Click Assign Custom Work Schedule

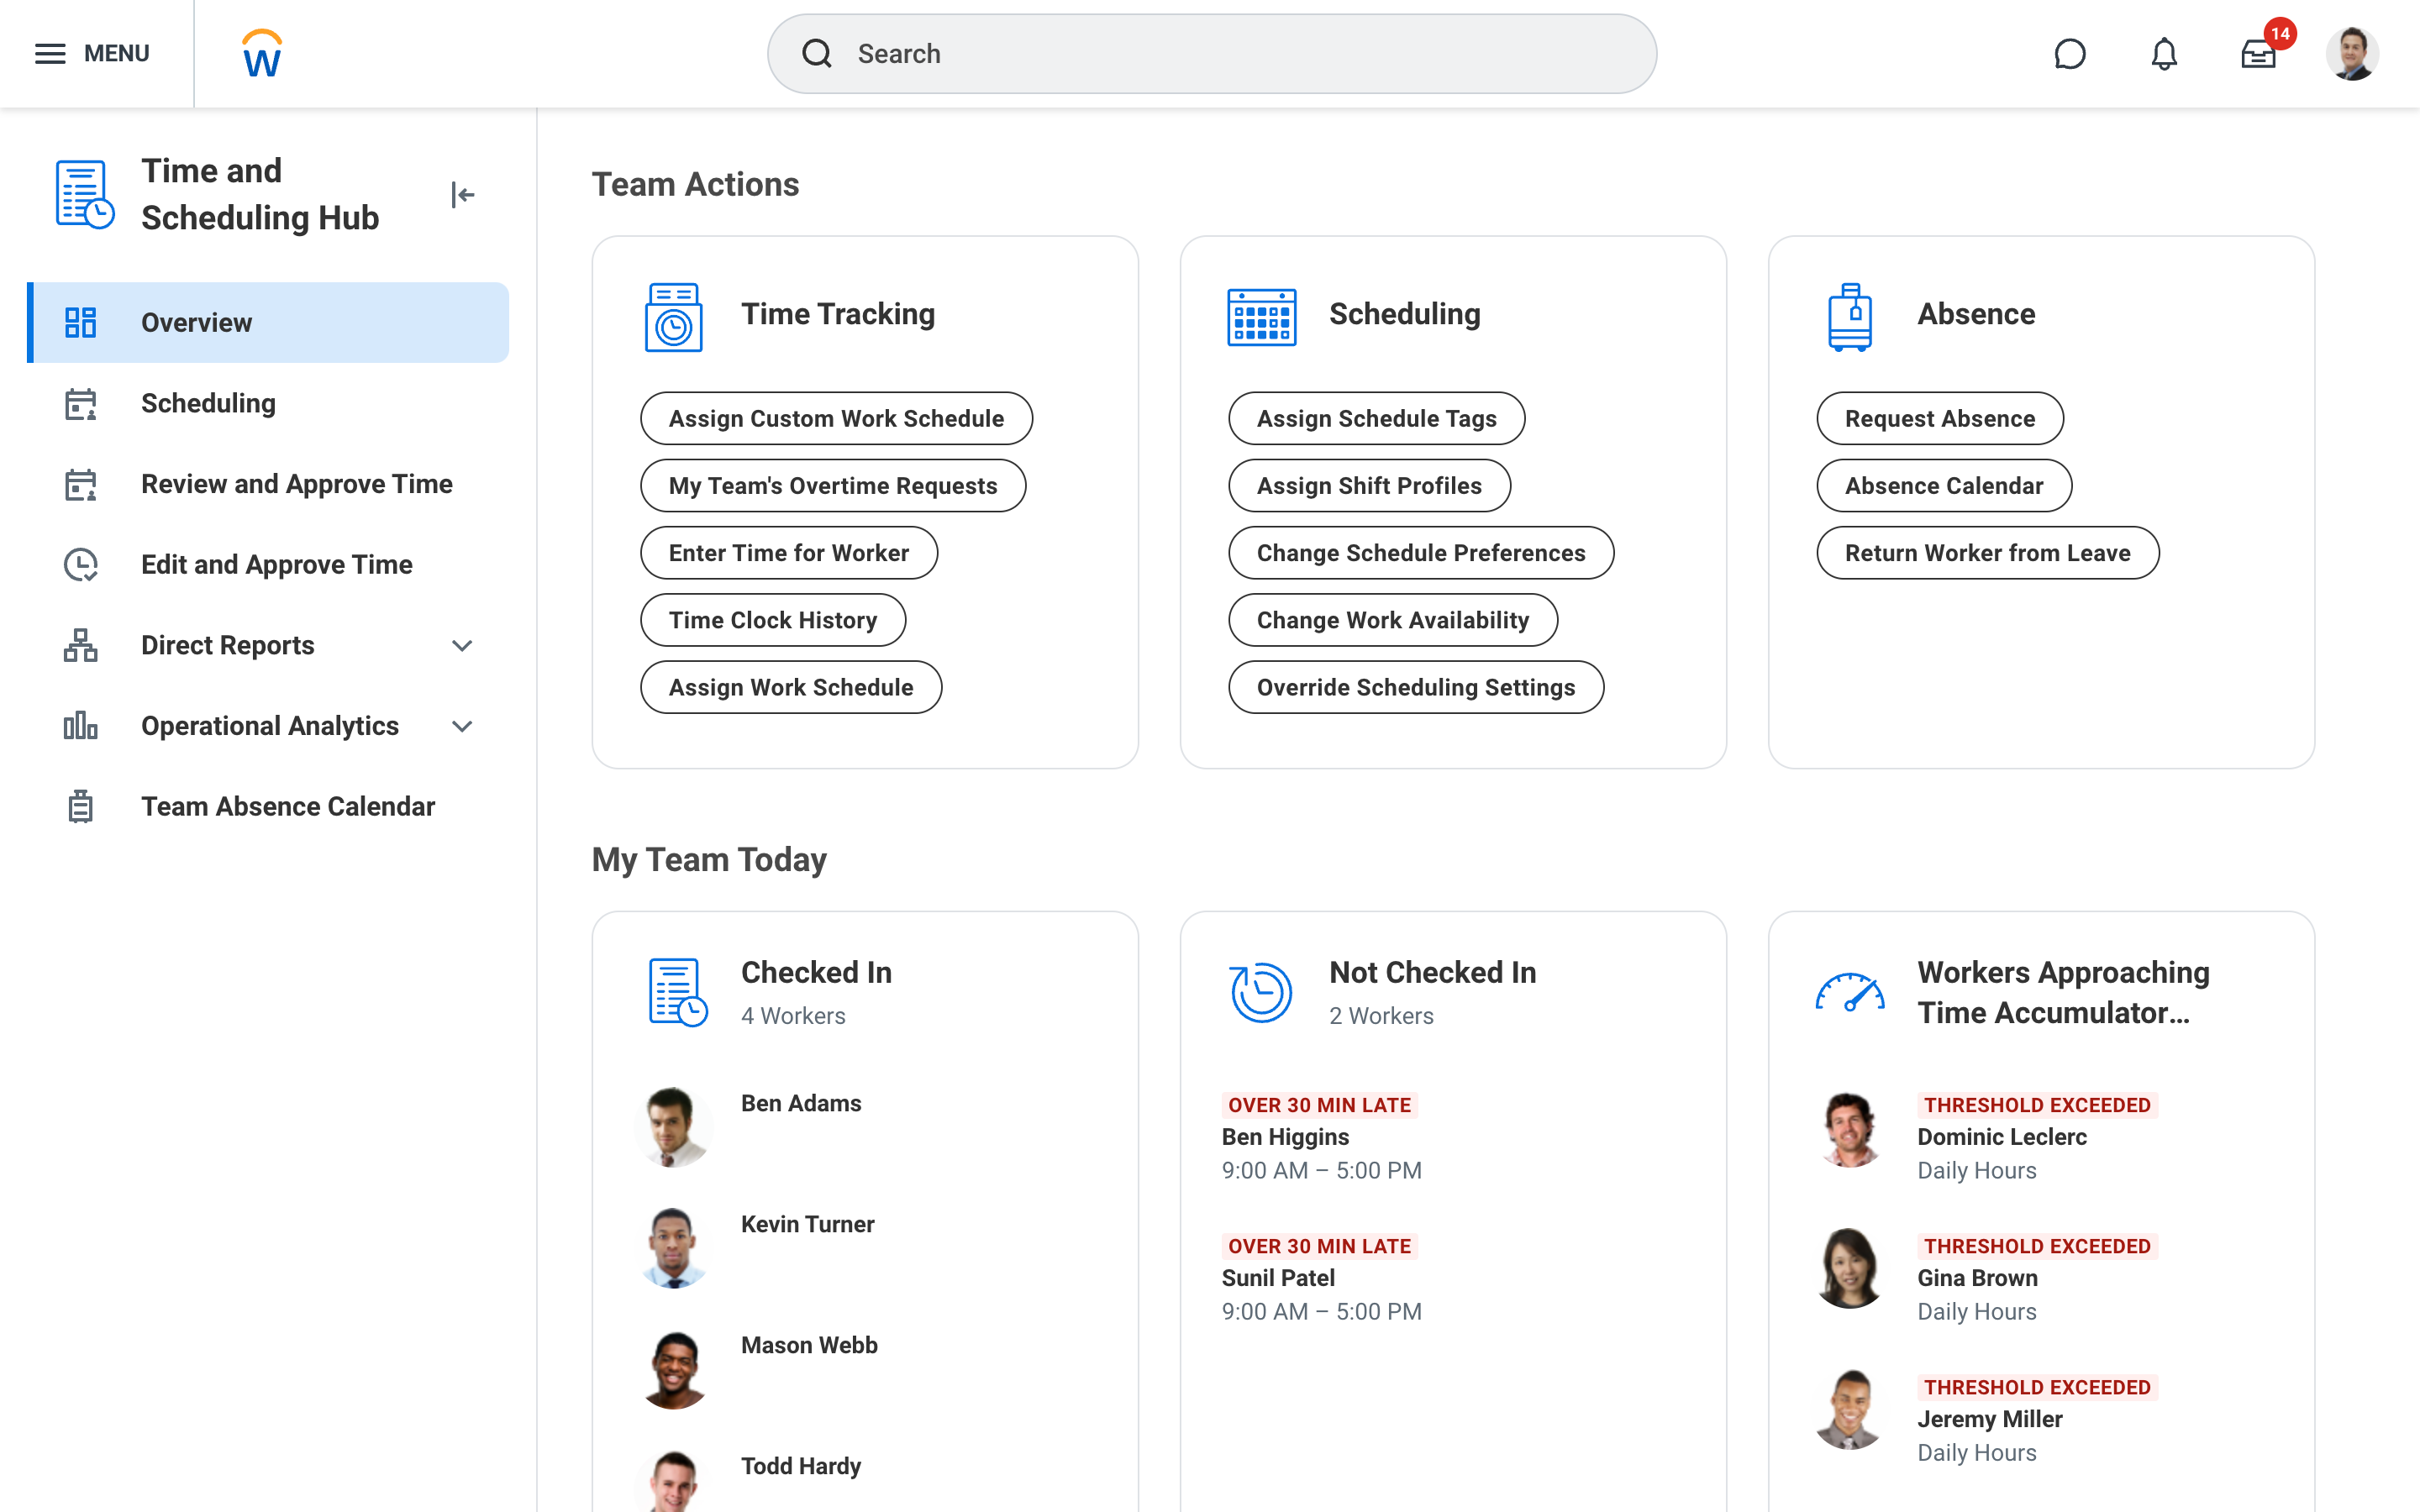[x=836, y=418]
